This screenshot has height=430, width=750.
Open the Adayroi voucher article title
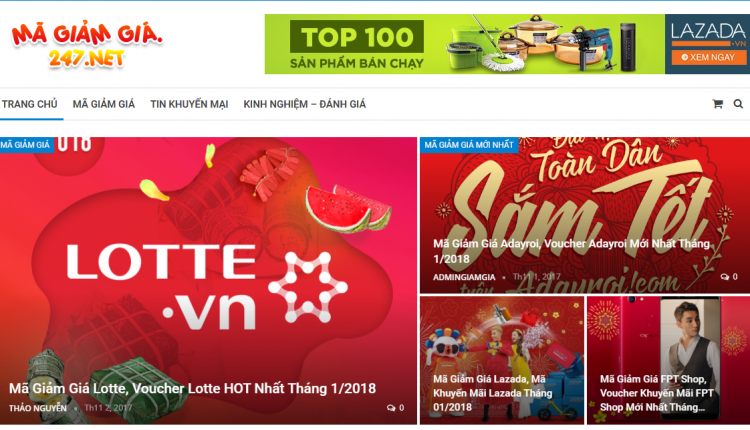click(571, 251)
